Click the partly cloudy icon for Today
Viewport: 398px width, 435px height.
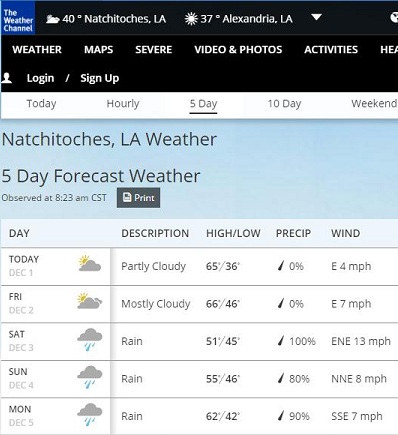click(89, 263)
